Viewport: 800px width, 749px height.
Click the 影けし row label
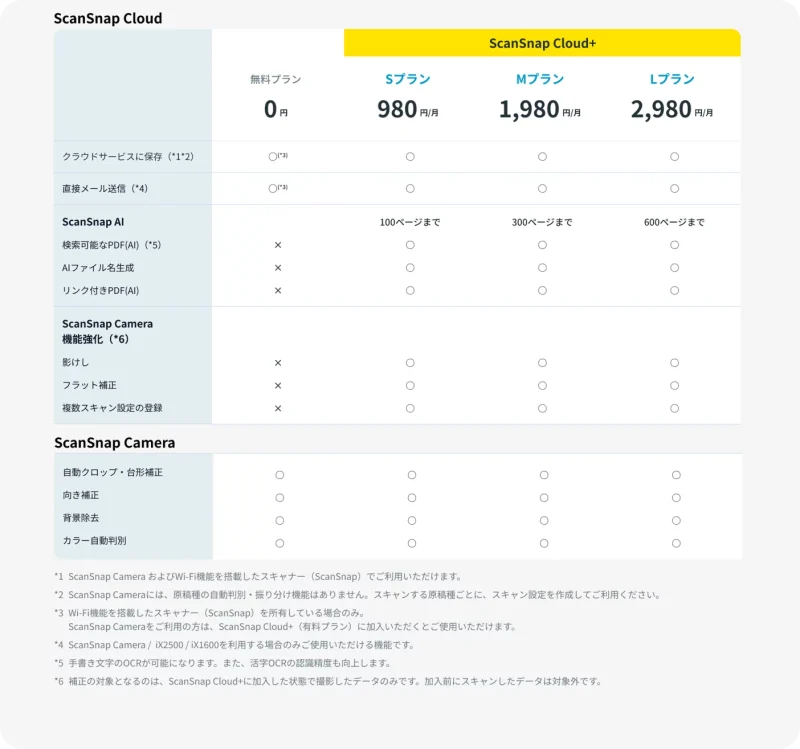76,362
